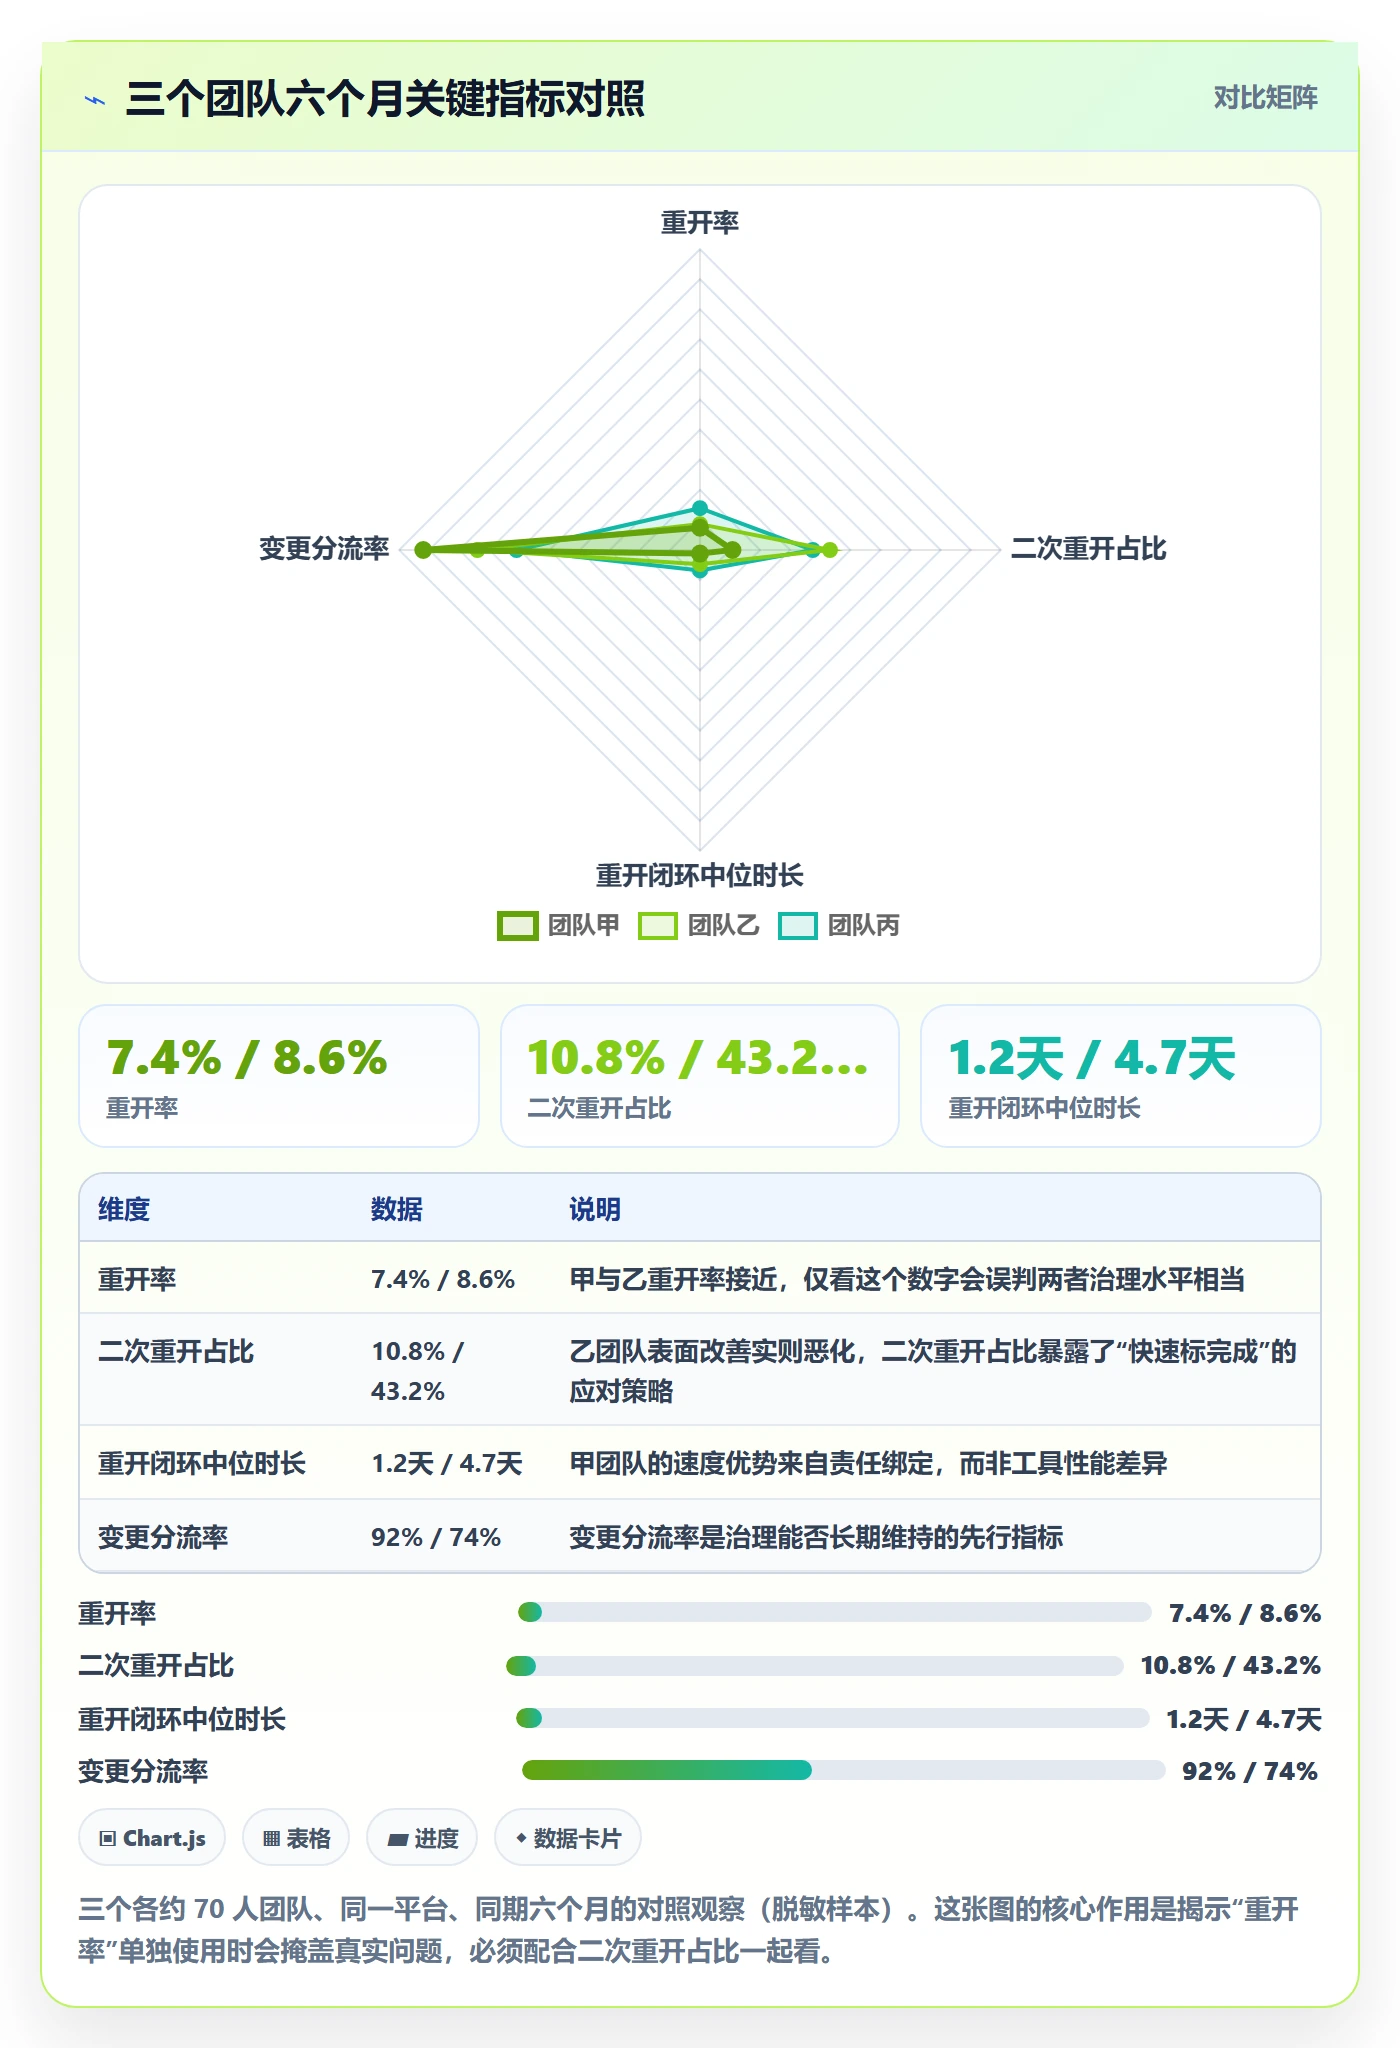
Task: Click the 变更分流率 progress bar
Action: pos(843,1770)
